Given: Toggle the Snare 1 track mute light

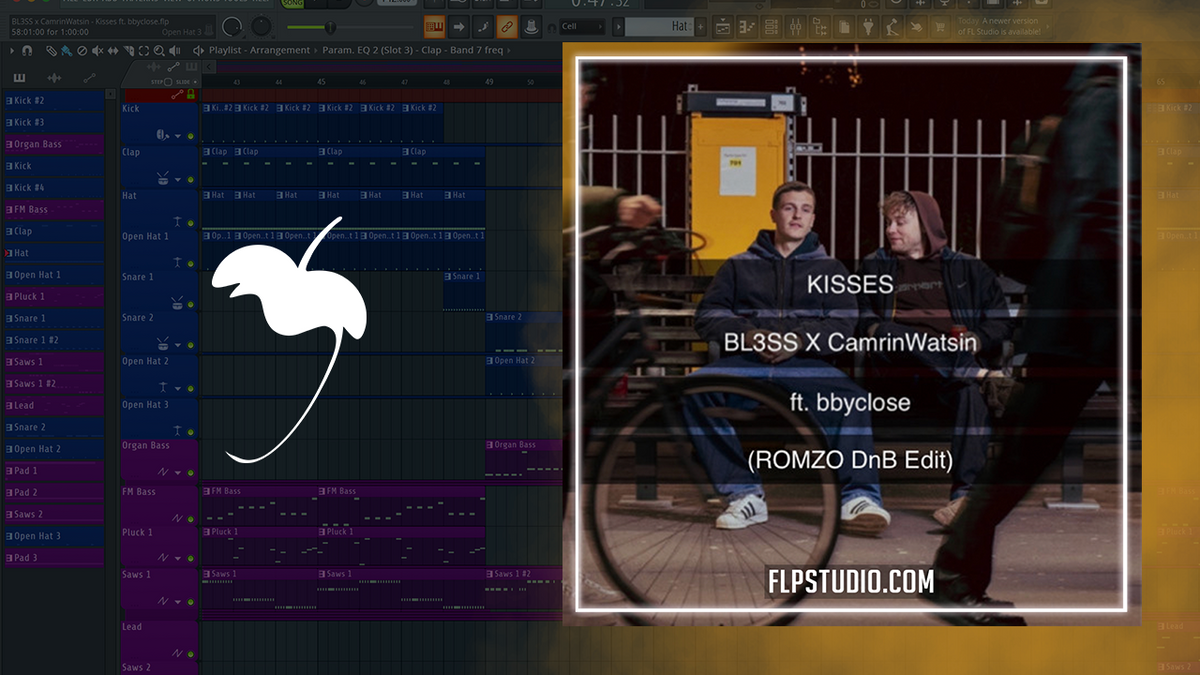Looking at the screenshot, I should 190,304.
